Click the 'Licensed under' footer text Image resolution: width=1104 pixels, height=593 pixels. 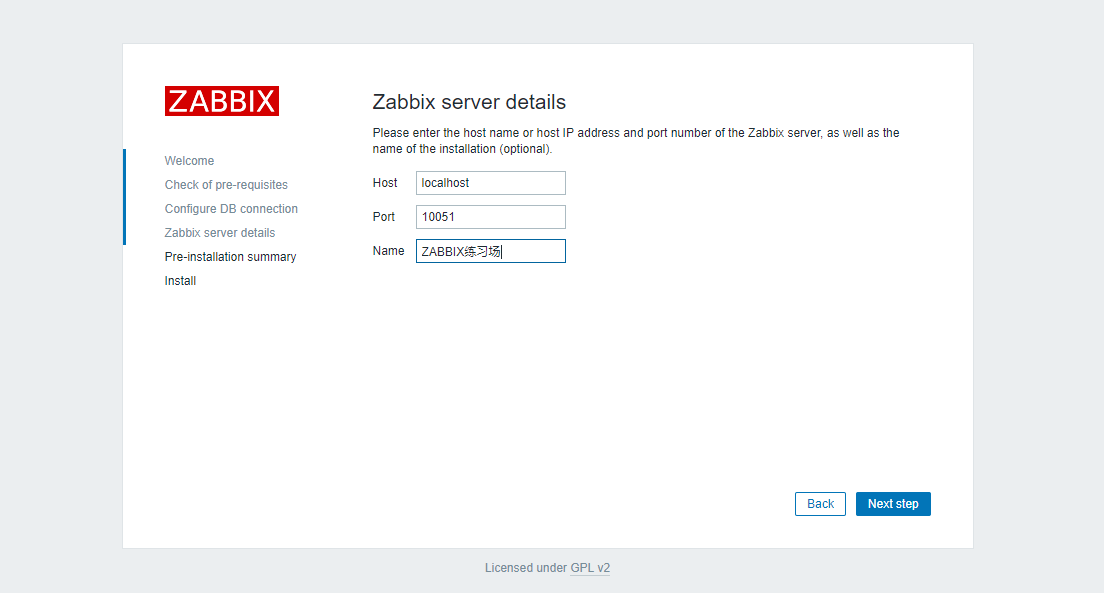pos(526,568)
